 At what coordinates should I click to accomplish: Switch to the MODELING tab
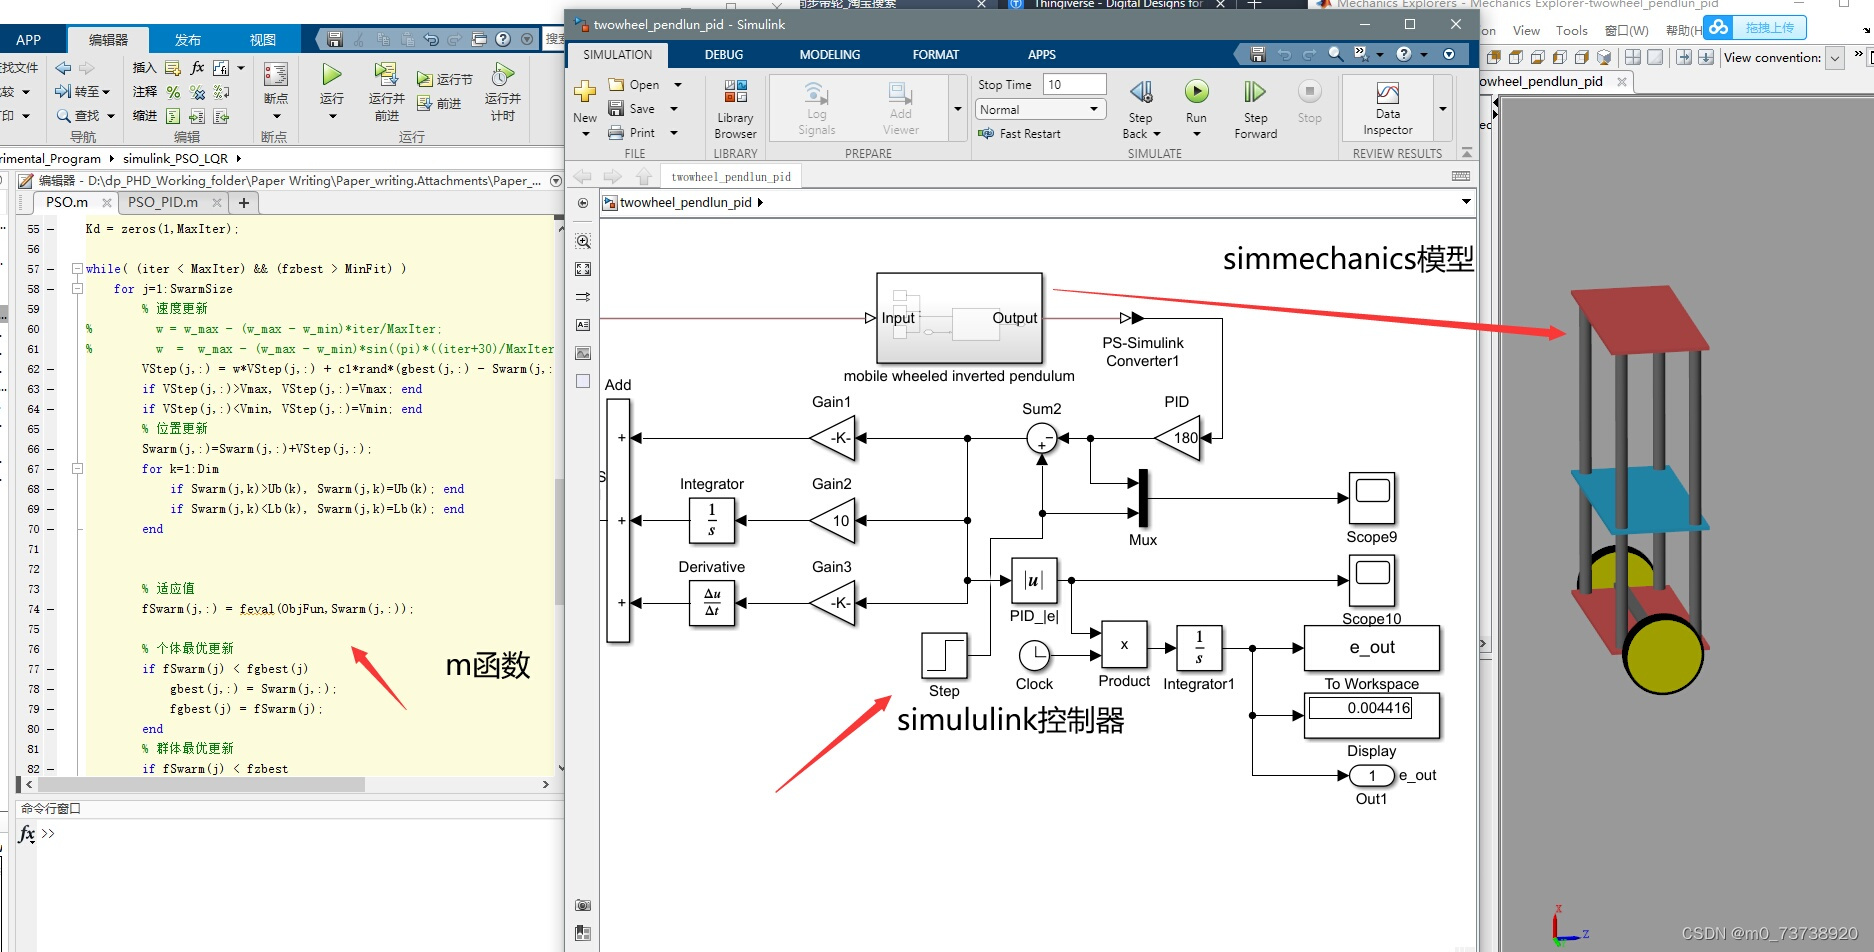(829, 55)
